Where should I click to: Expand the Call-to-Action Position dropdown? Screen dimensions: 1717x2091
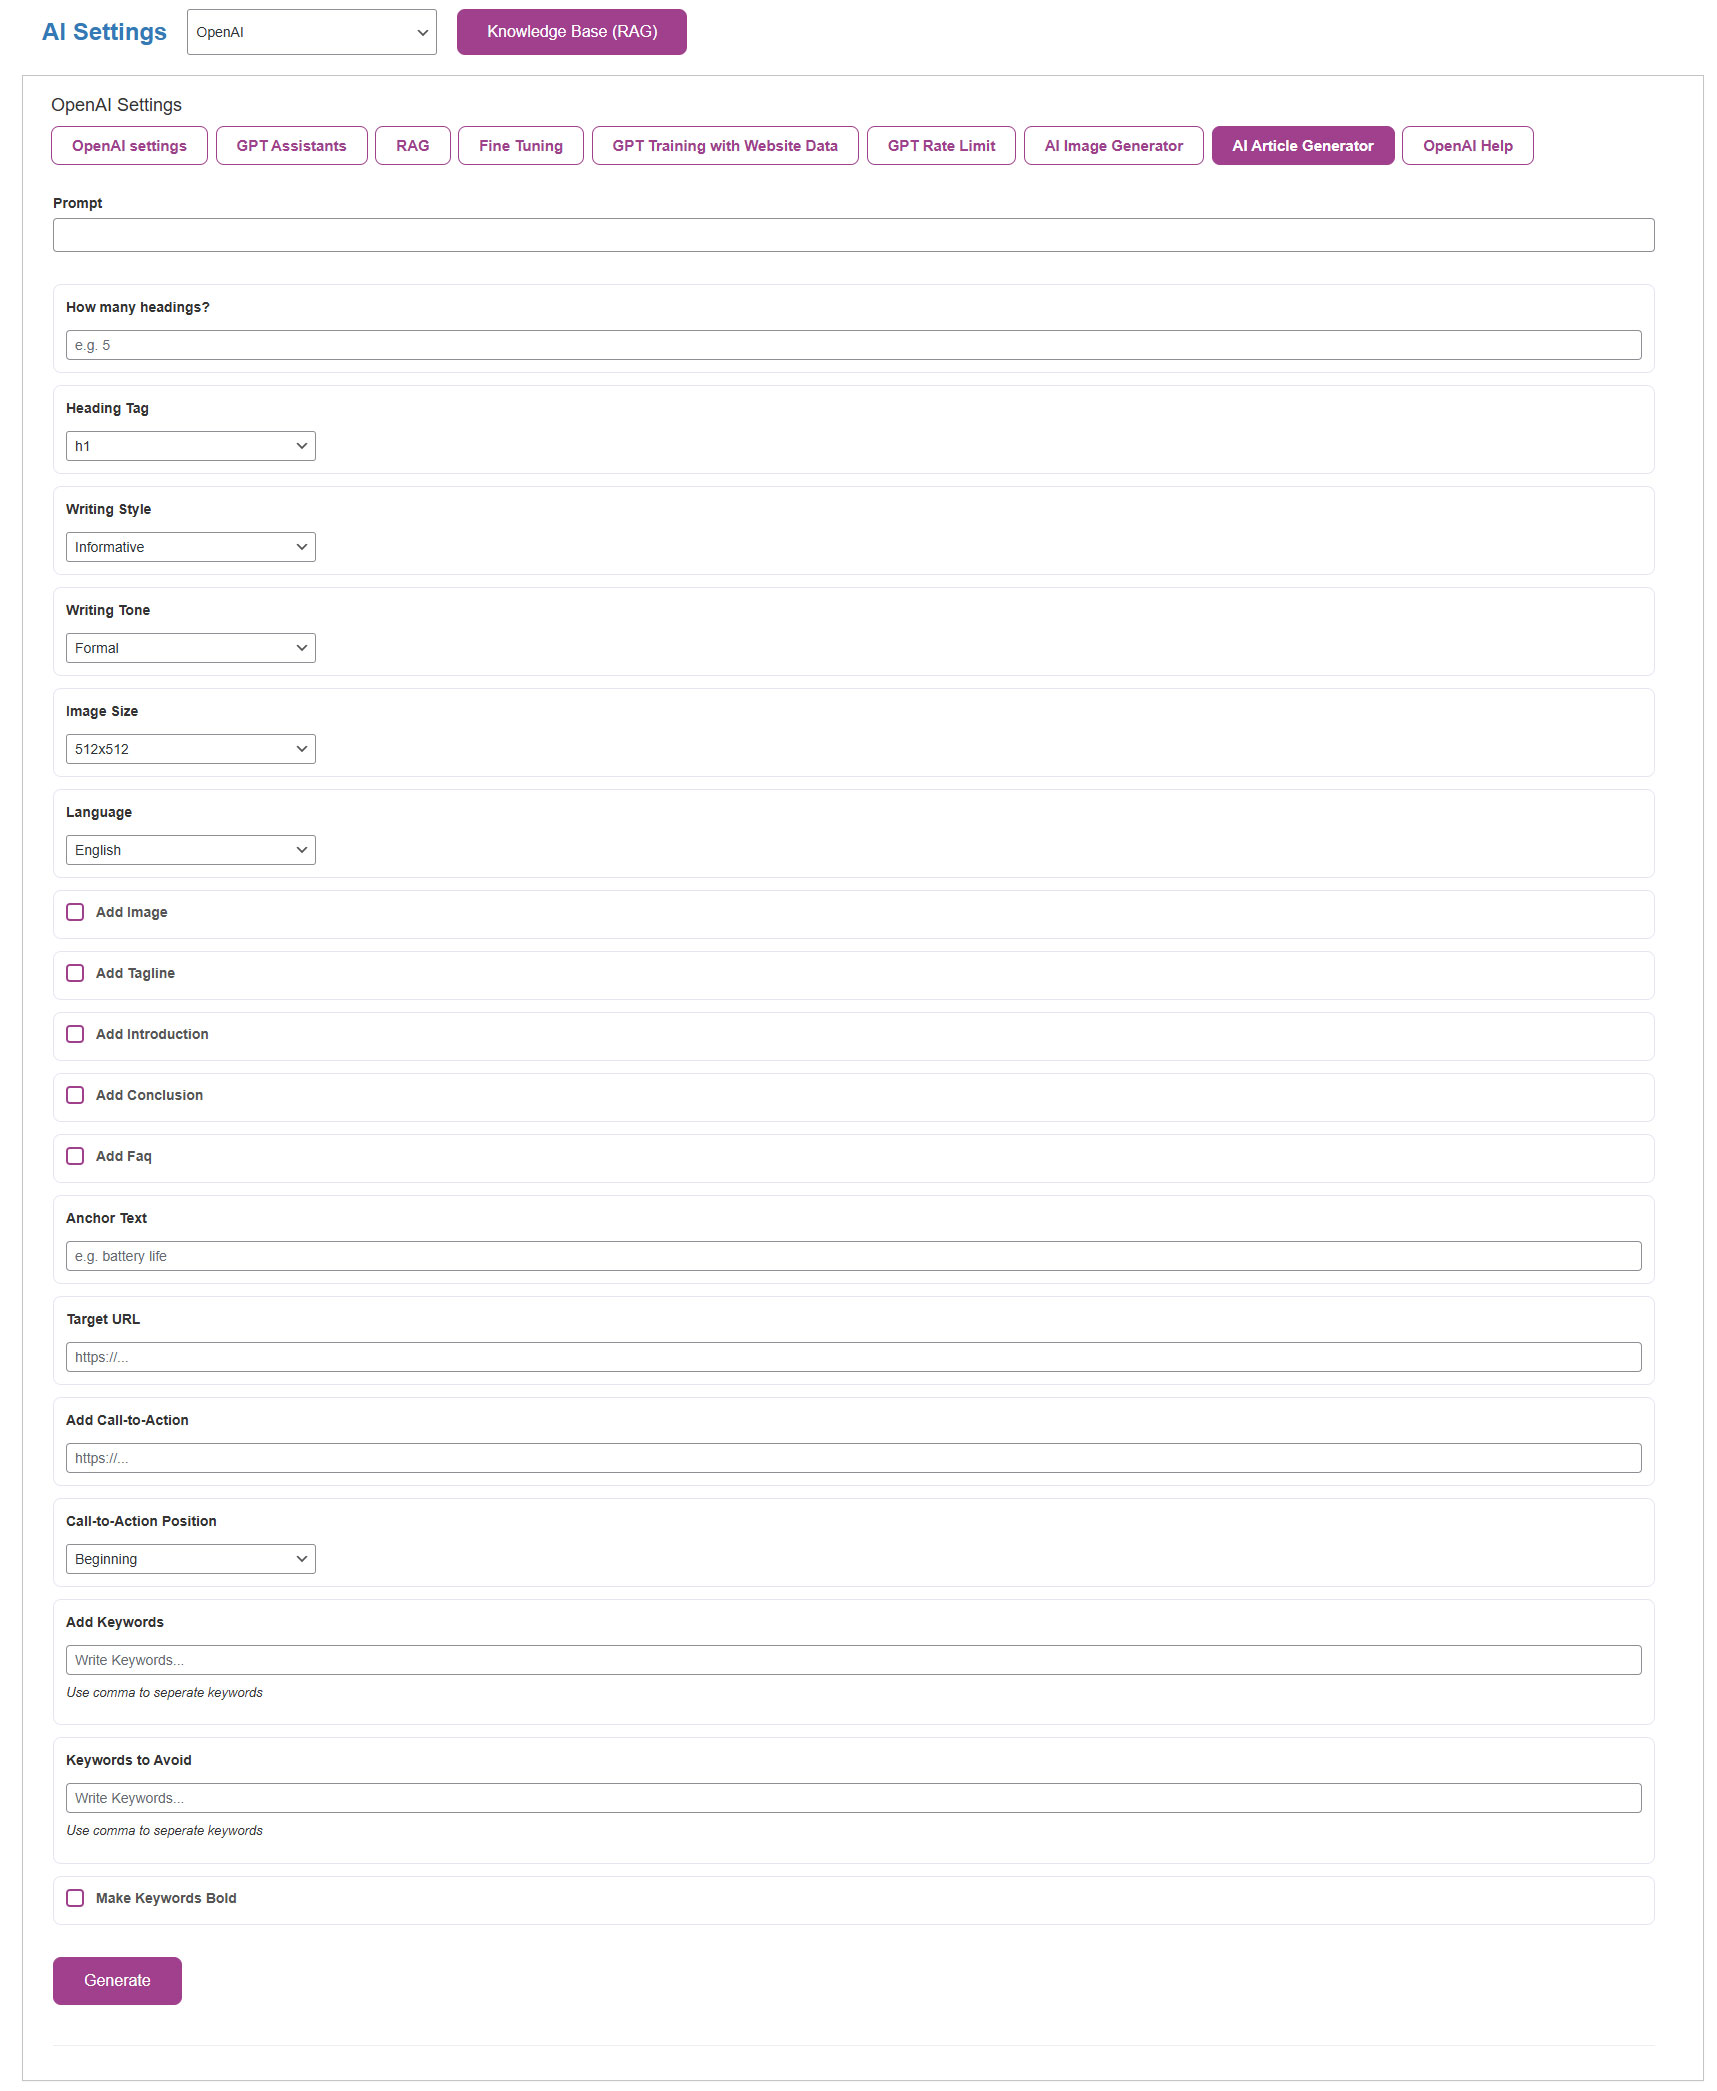click(x=190, y=1559)
